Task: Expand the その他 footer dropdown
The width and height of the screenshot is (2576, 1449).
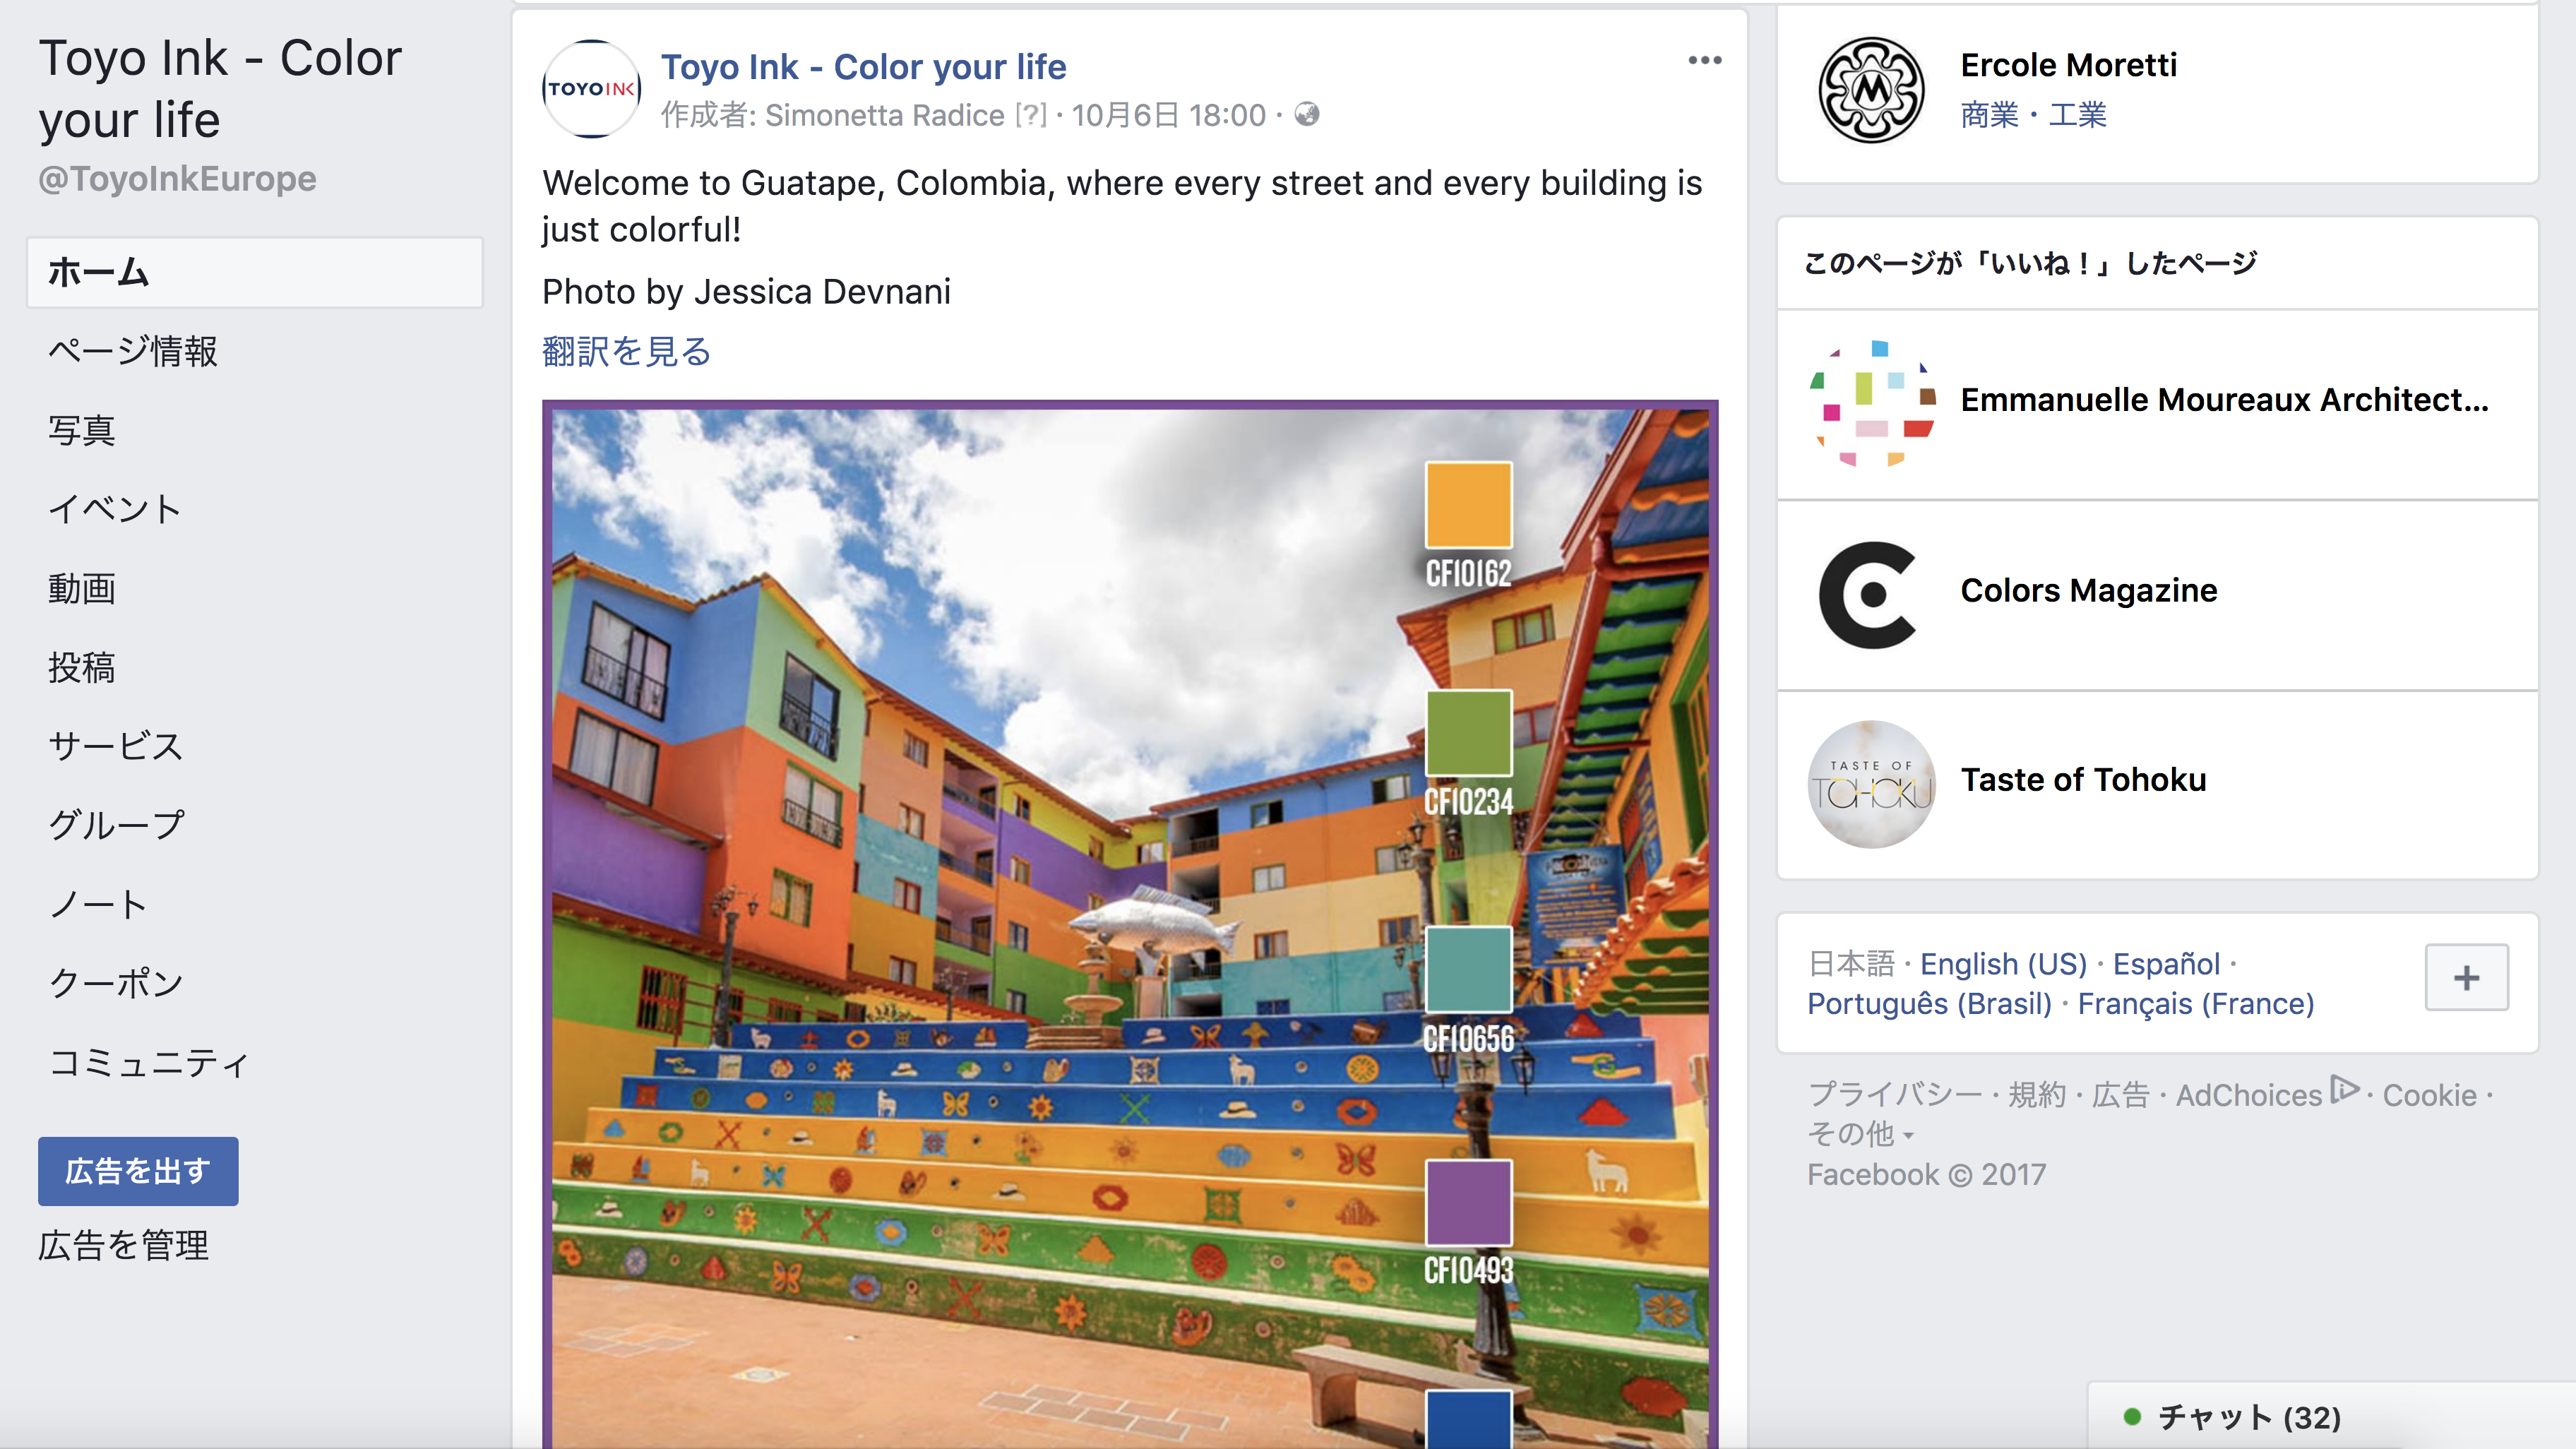Action: [x=1860, y=1134]
